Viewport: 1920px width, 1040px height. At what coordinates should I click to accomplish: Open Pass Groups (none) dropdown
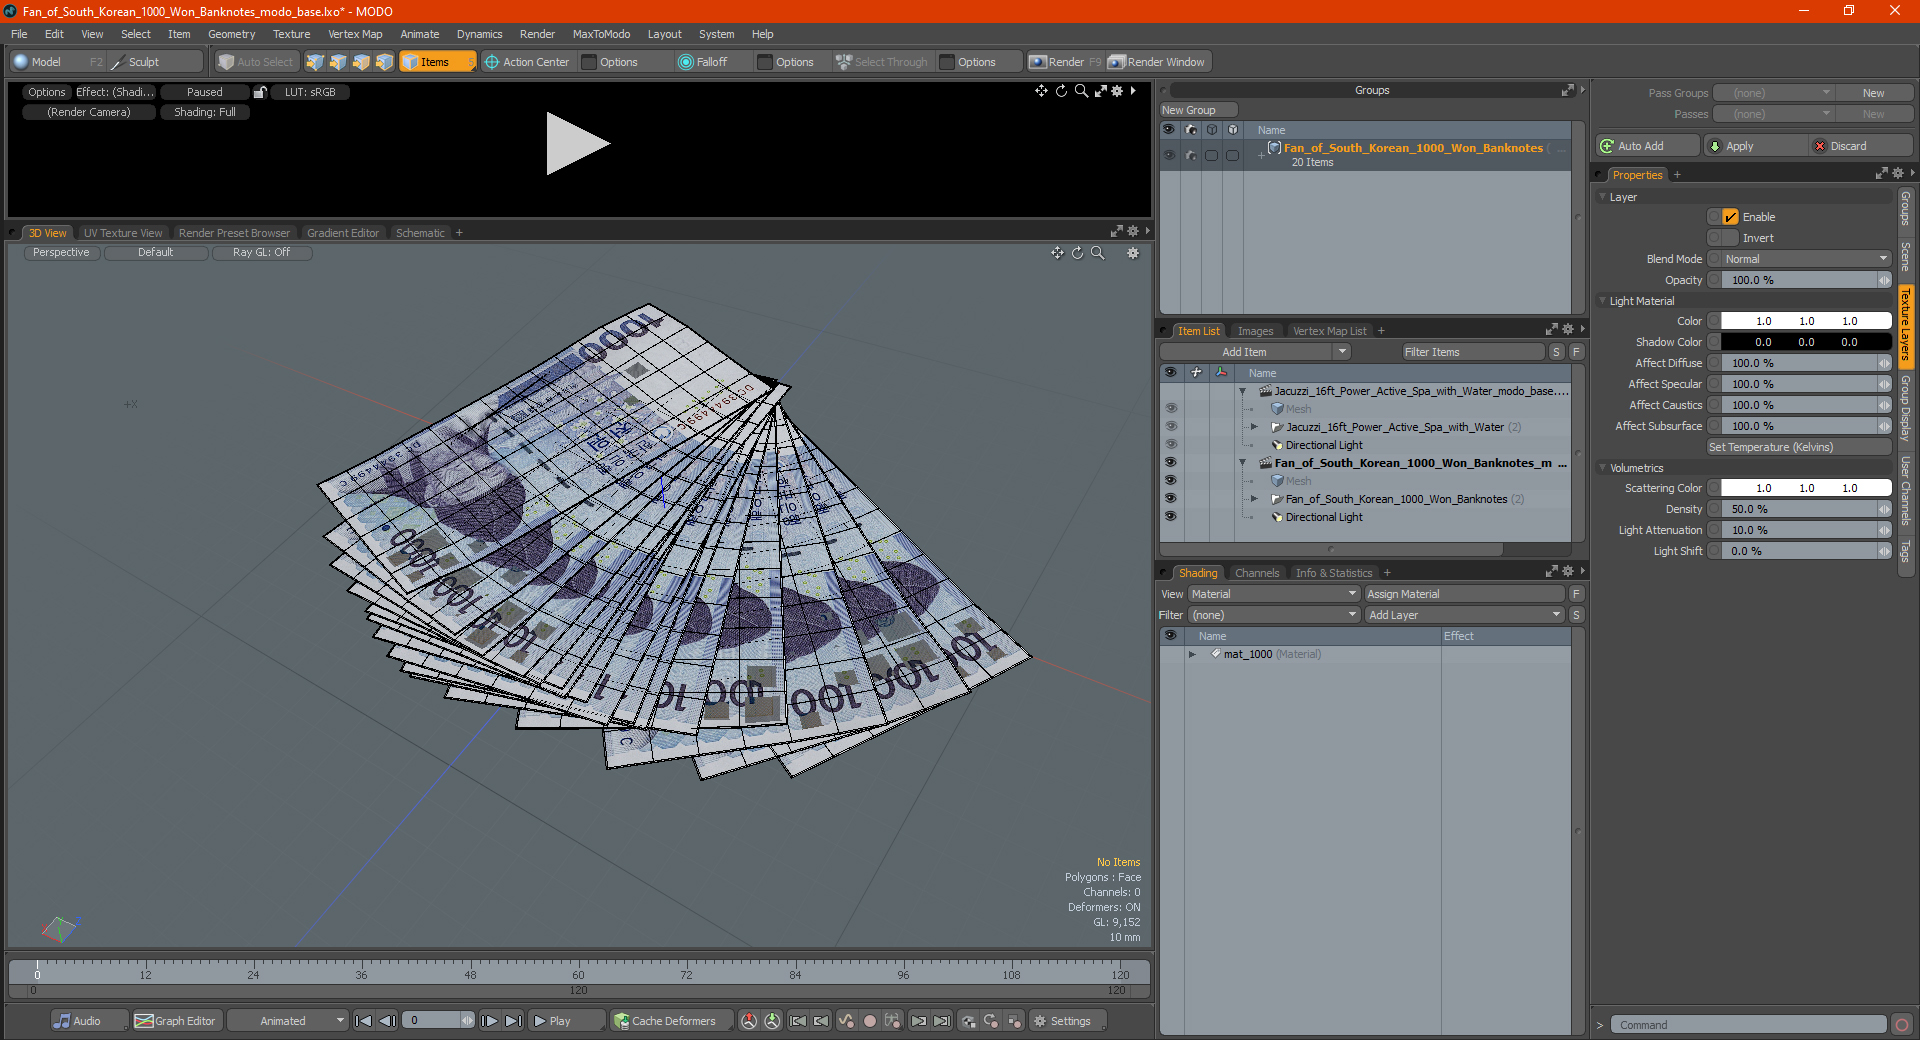click(1773, 93)
